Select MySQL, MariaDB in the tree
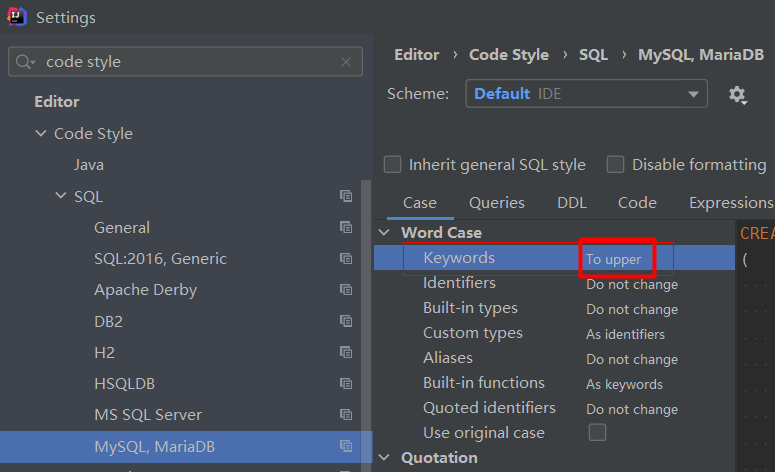Viewport: 775px width, 472px height. pyautogui.click(x=154, y=446)
